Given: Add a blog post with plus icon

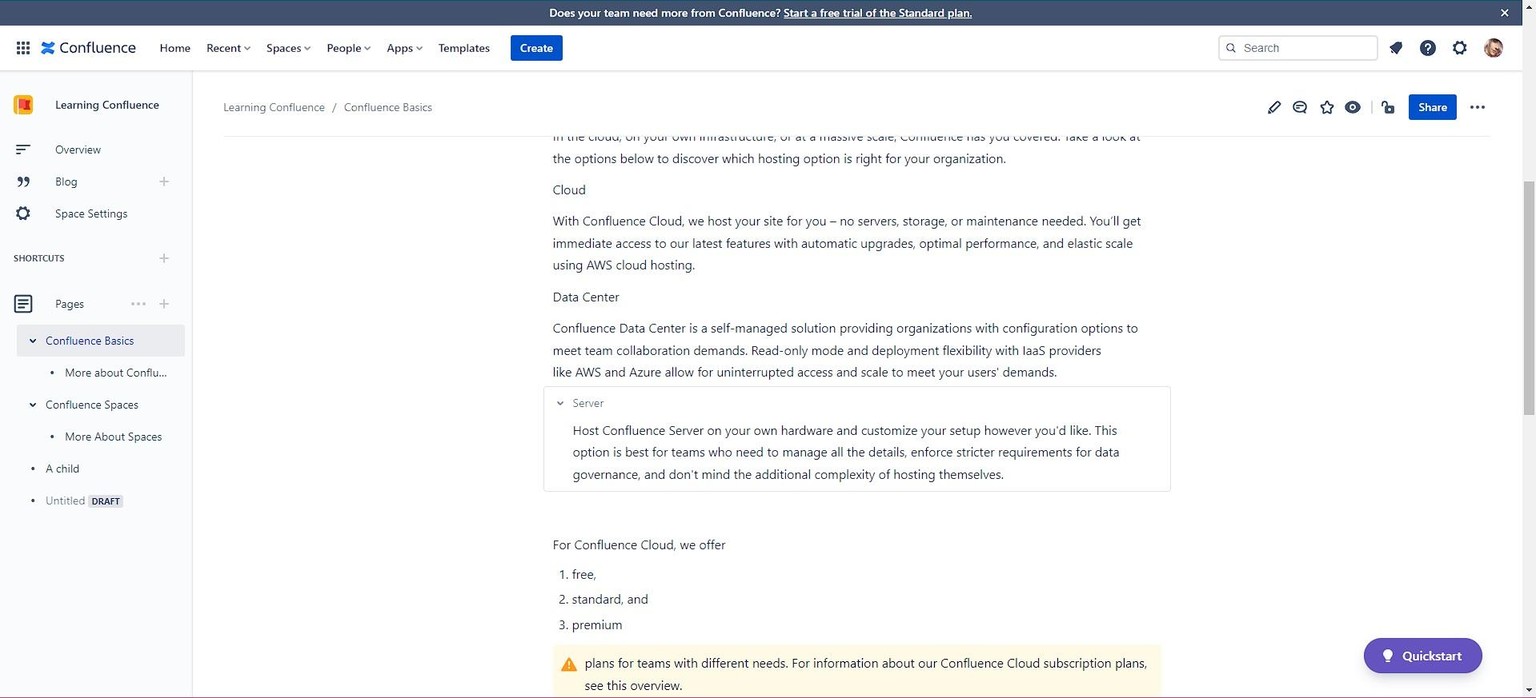Looking at the screenshot, I should pyautogui.click(x=164, y=181).
